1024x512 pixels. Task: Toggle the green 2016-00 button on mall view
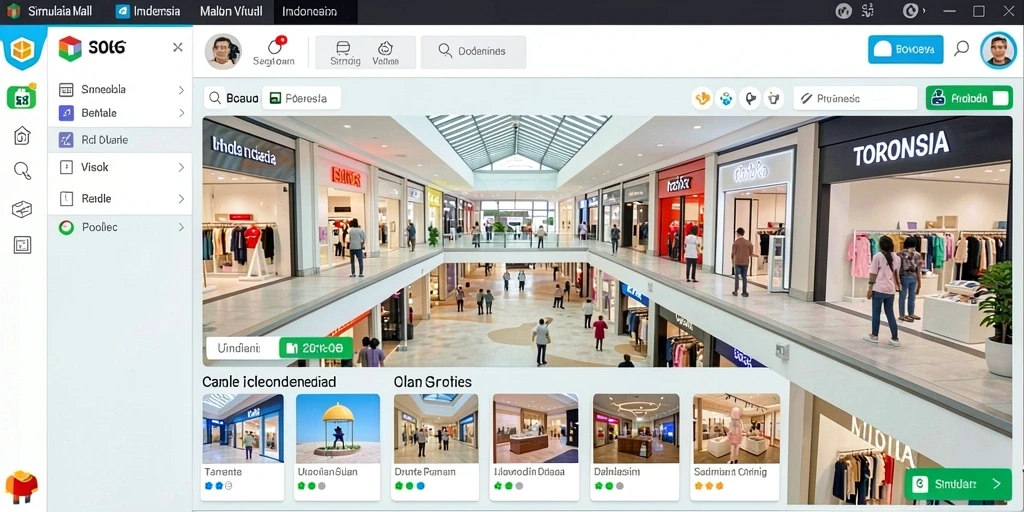point(315,348)
